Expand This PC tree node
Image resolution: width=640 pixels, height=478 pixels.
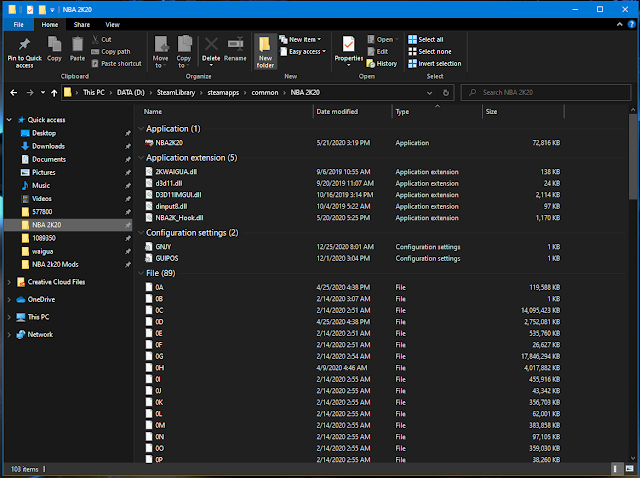(9, 317)
